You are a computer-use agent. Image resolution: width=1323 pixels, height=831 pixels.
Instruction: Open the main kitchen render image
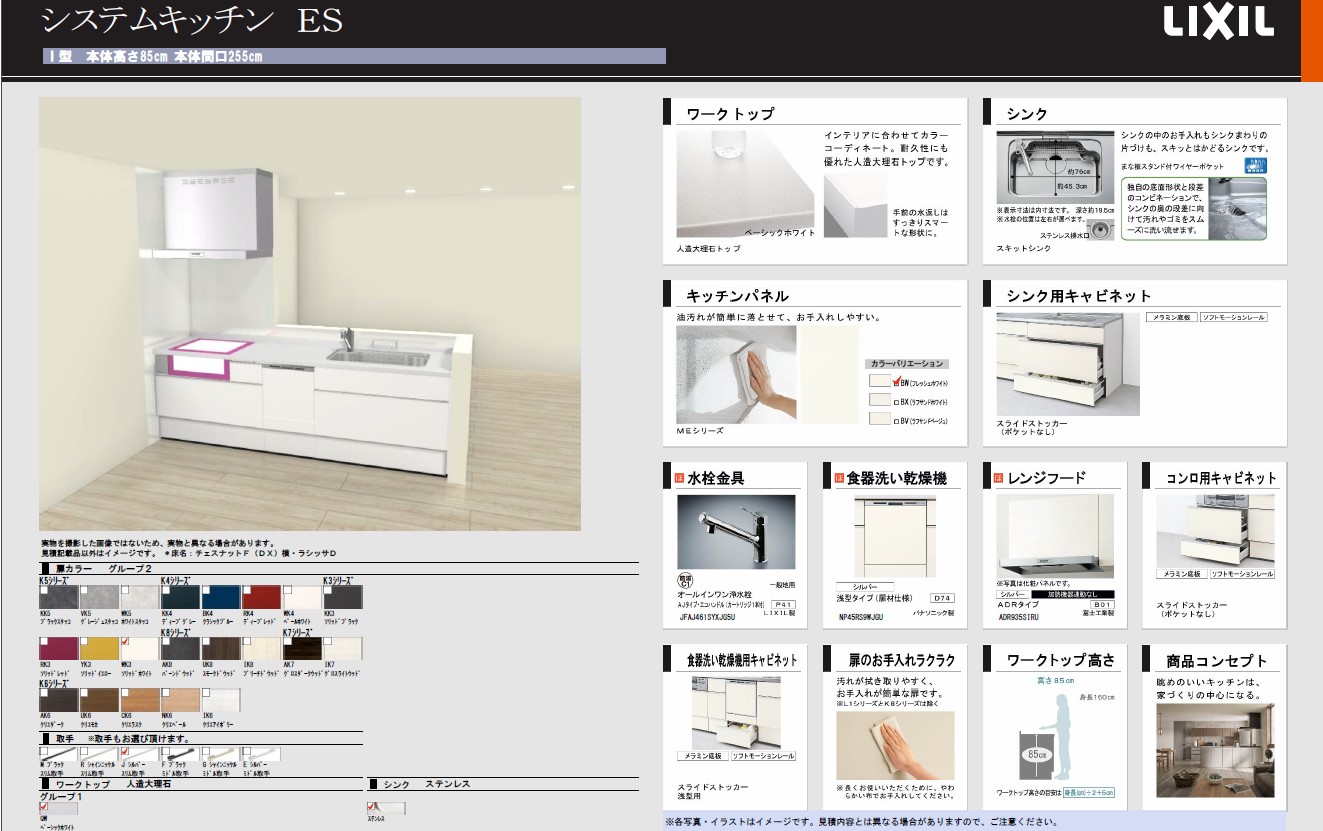click(310, 313)
